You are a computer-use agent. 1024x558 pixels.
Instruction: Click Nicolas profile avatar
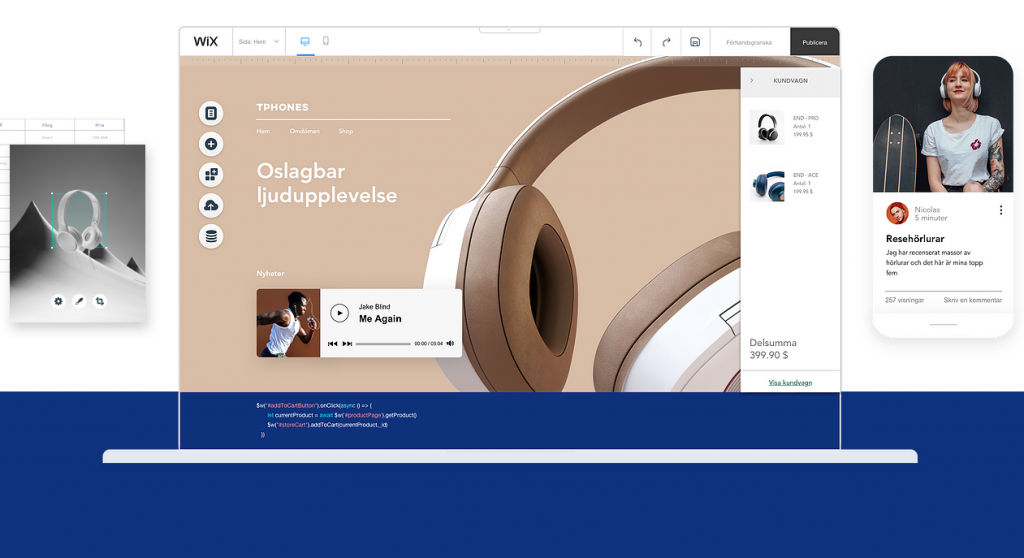coord(897,213)
